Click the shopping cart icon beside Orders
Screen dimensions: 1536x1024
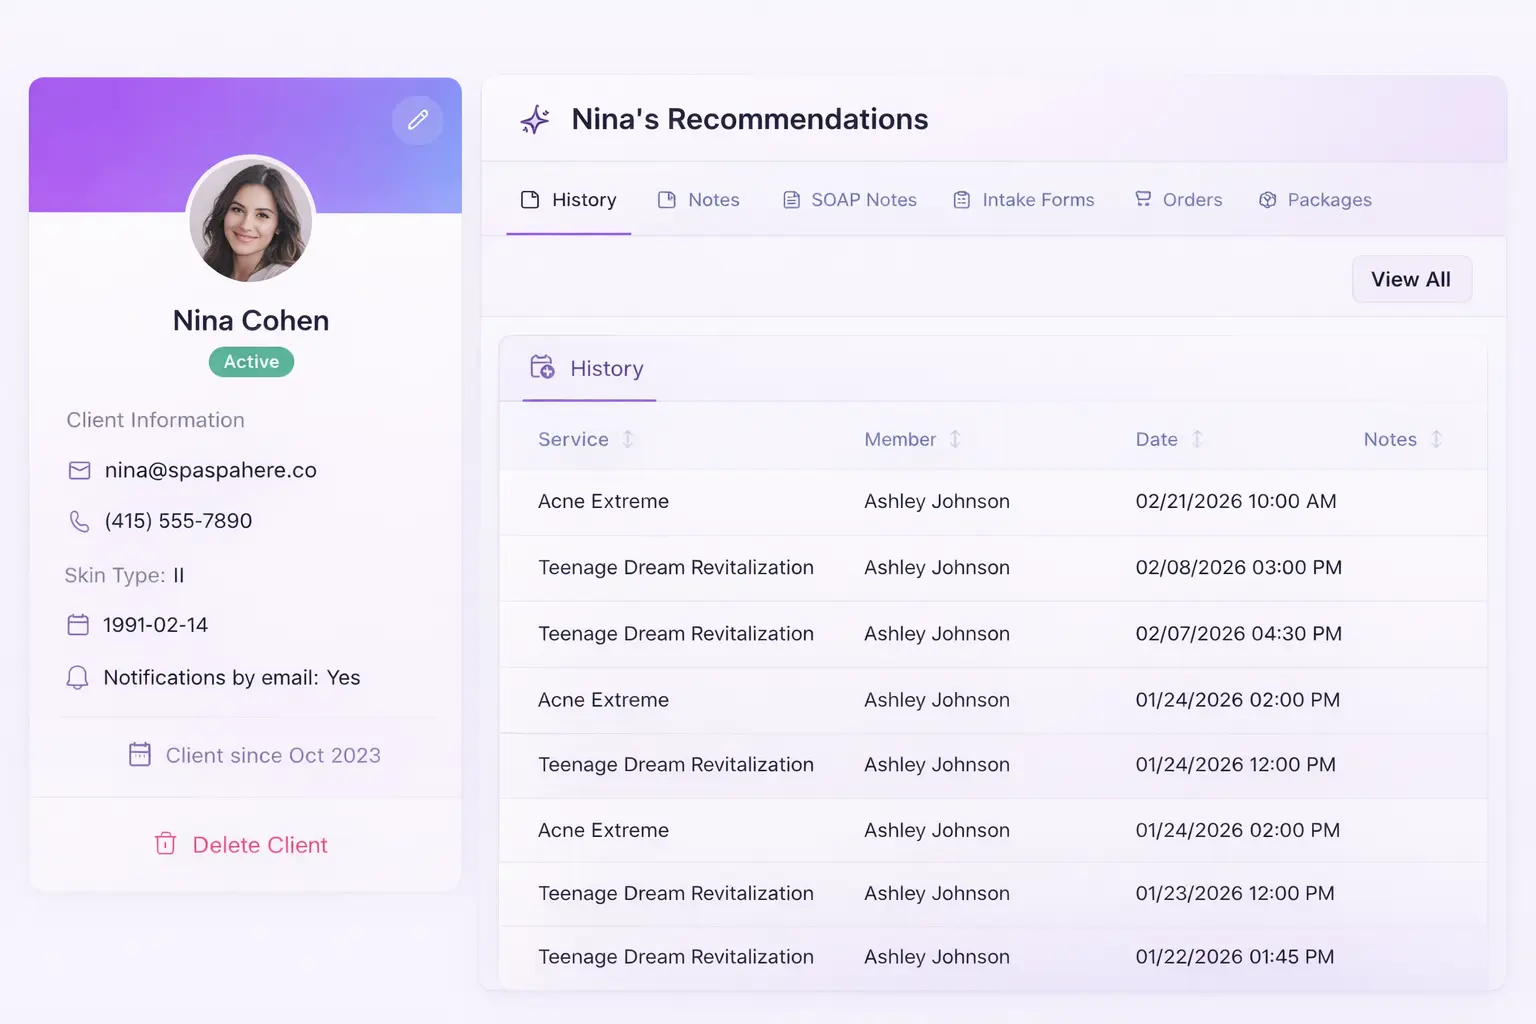coord(1141,199)
